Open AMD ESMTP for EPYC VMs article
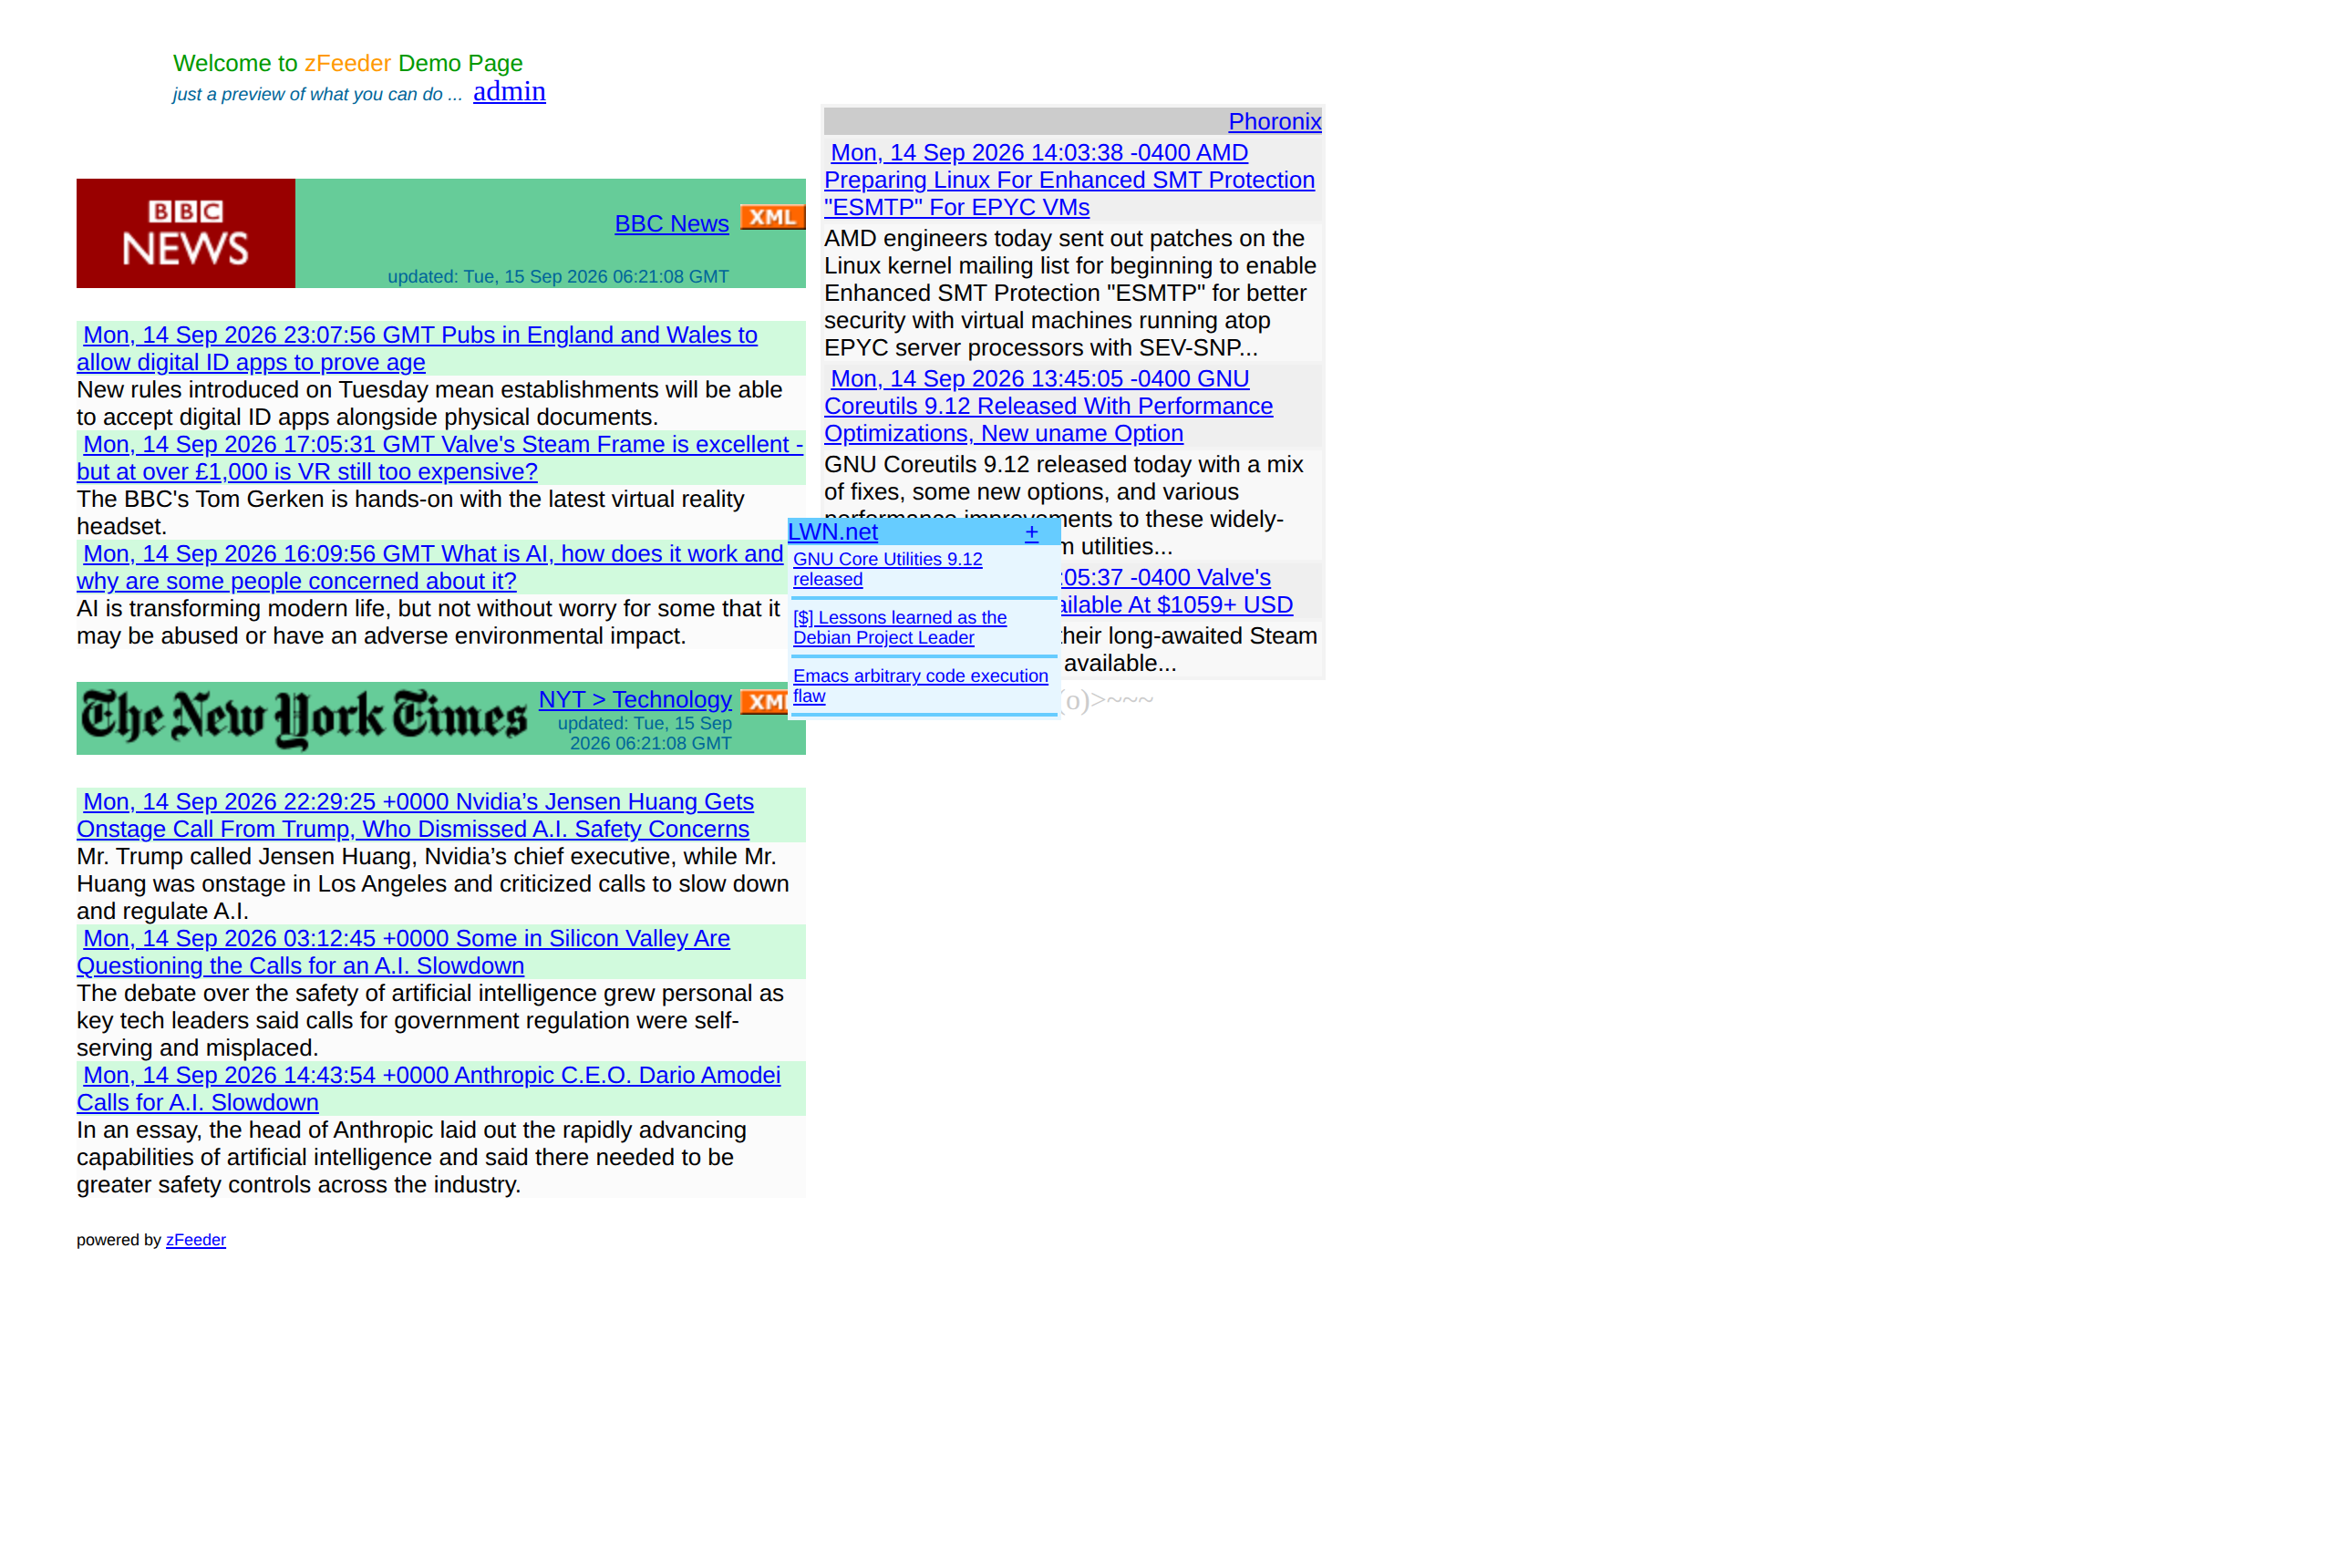Image resolution: width=2334 pixels, height=1568 pixels. pos(1069,180)
